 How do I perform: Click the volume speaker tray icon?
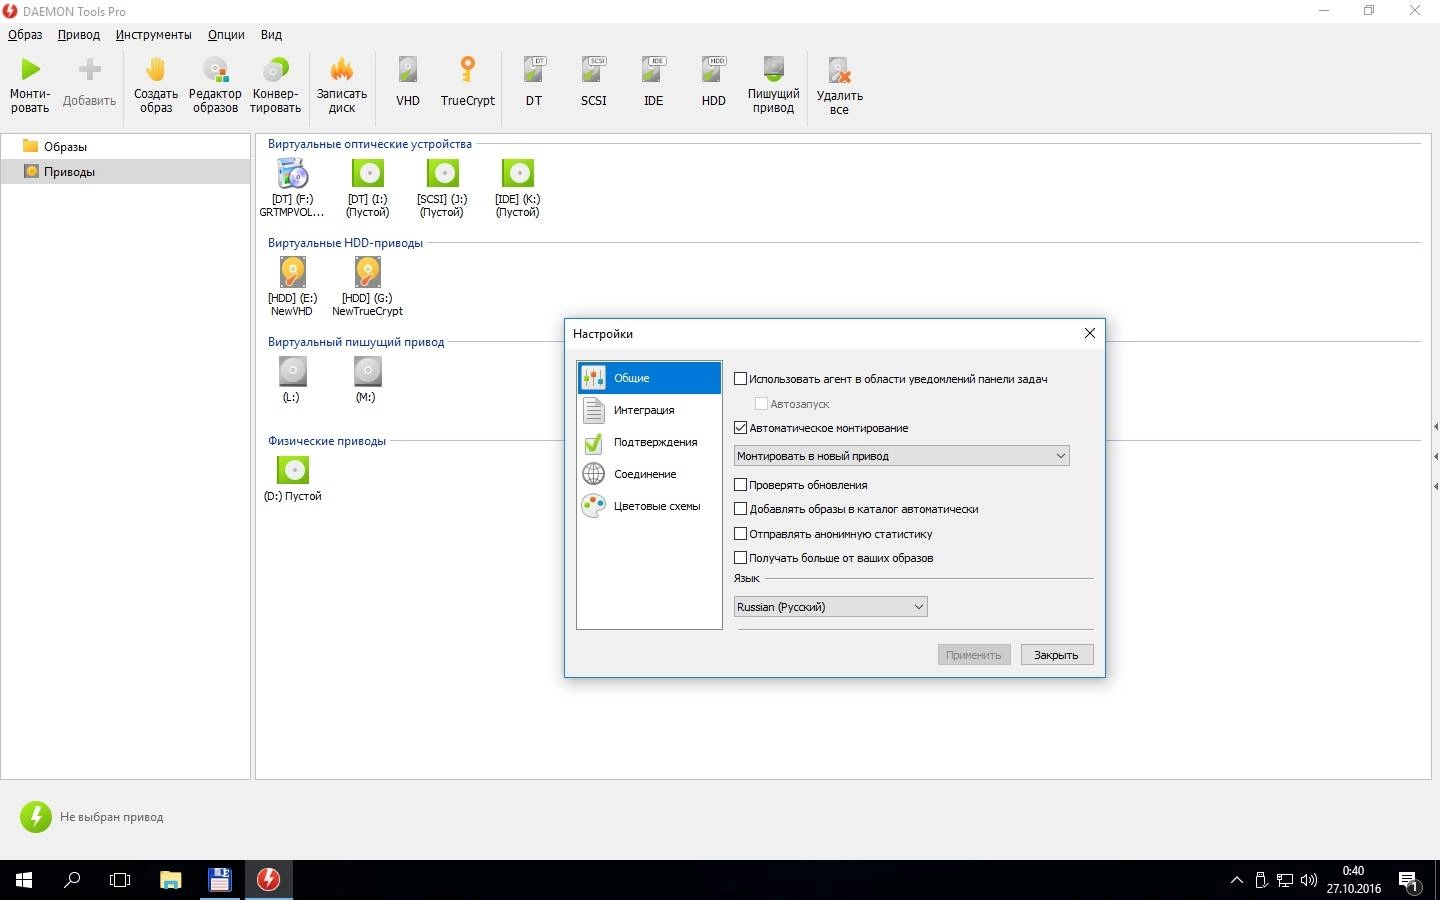(1309, 881)
